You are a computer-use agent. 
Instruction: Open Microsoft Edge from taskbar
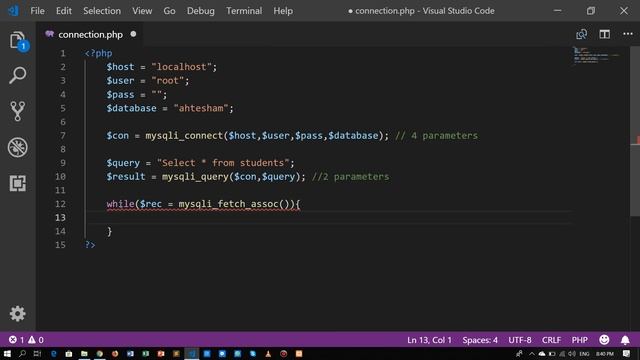click(53, 353)
